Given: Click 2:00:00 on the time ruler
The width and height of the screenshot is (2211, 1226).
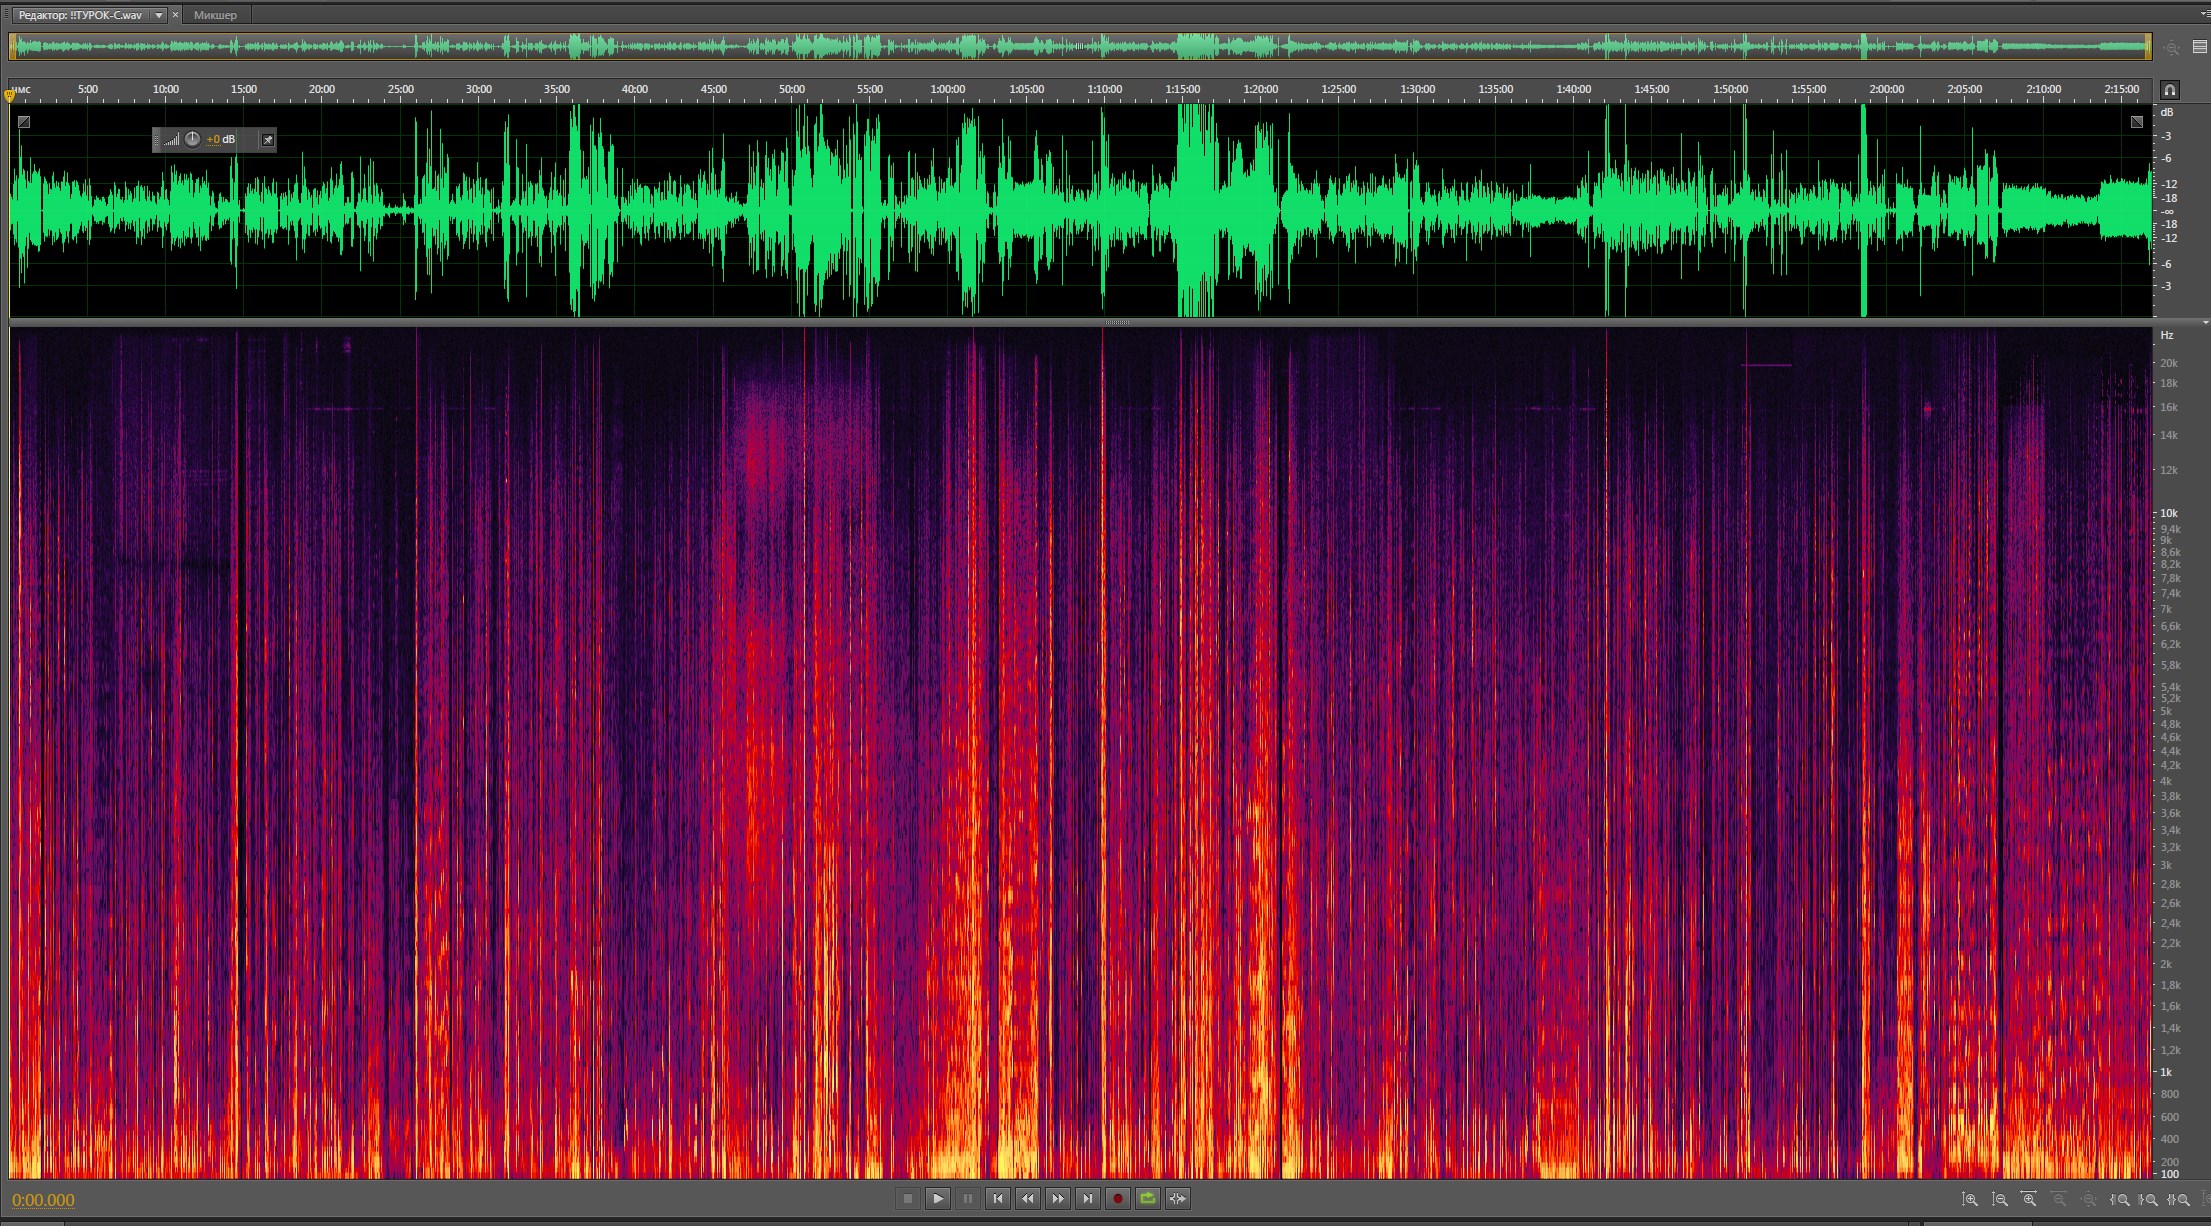Looking at the screenshot, I should pyautogui.click(x=1887, y=89).
